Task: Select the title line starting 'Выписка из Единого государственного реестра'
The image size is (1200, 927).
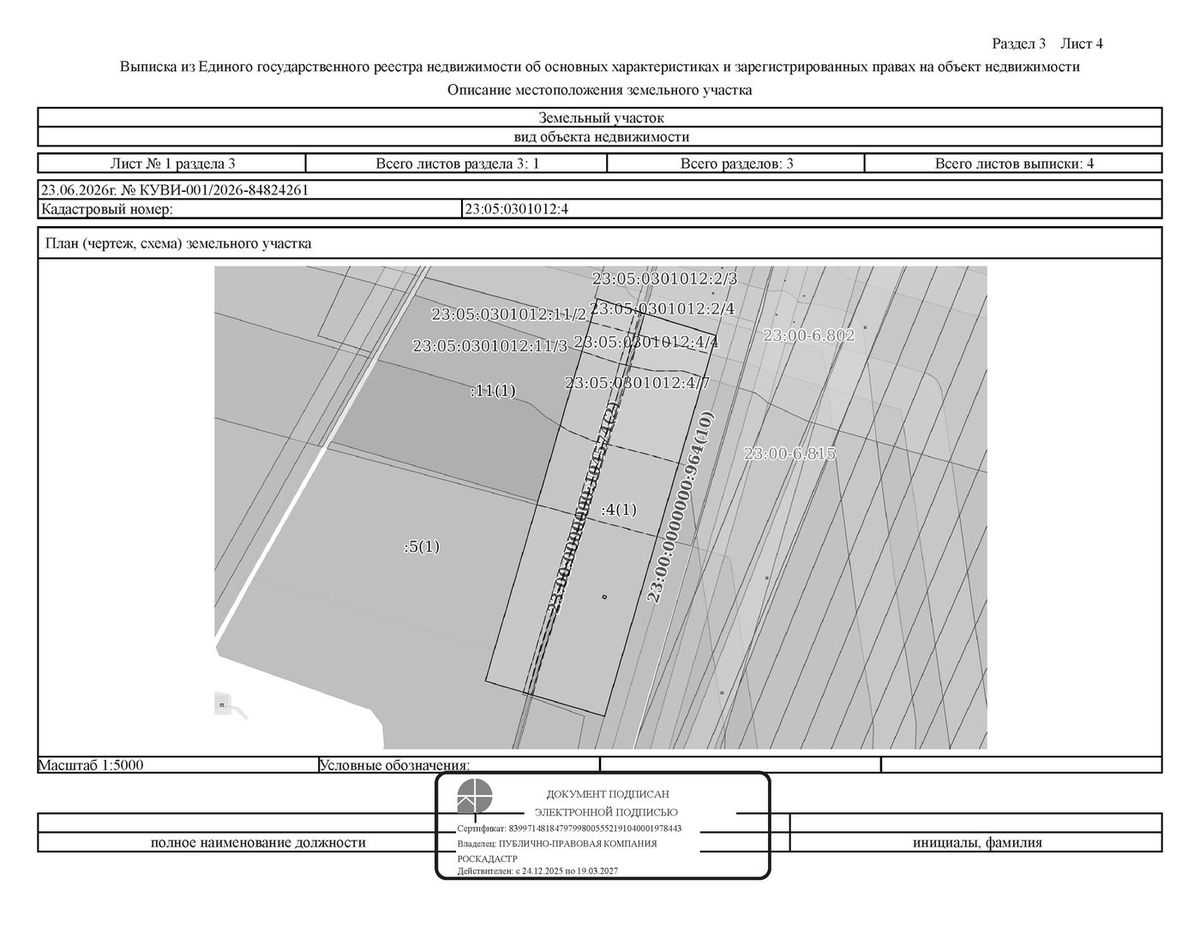Action: tap(600, 67)
